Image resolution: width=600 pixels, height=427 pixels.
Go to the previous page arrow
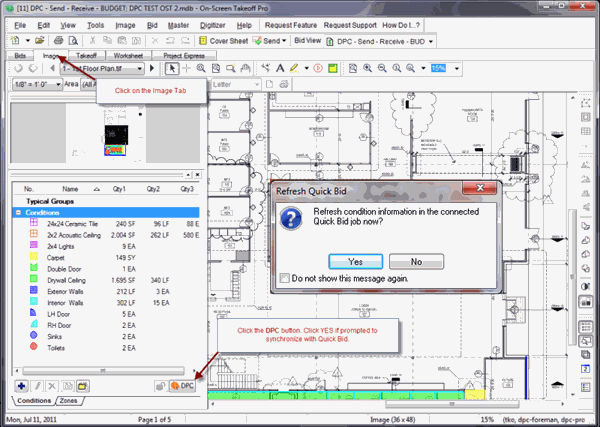tap(52, 68)
